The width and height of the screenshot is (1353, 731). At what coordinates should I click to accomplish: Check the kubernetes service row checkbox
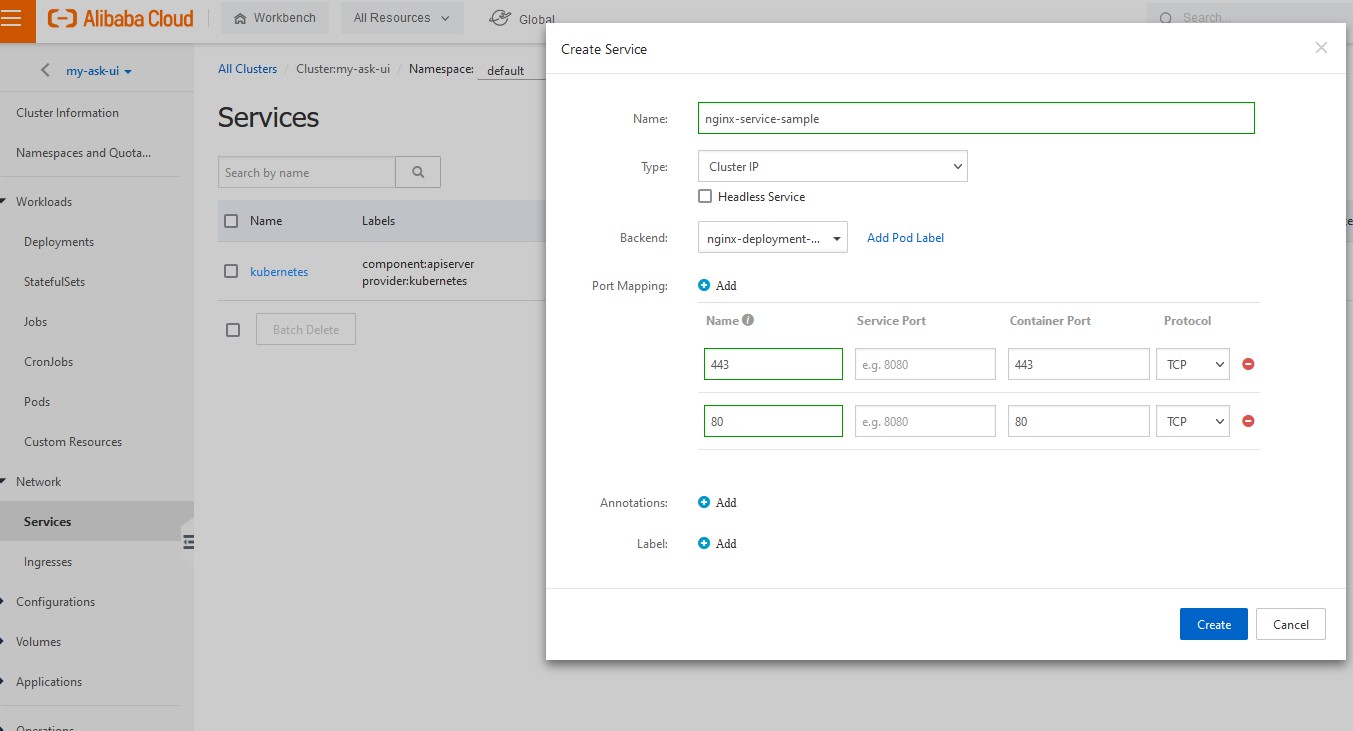click(231, 271)
